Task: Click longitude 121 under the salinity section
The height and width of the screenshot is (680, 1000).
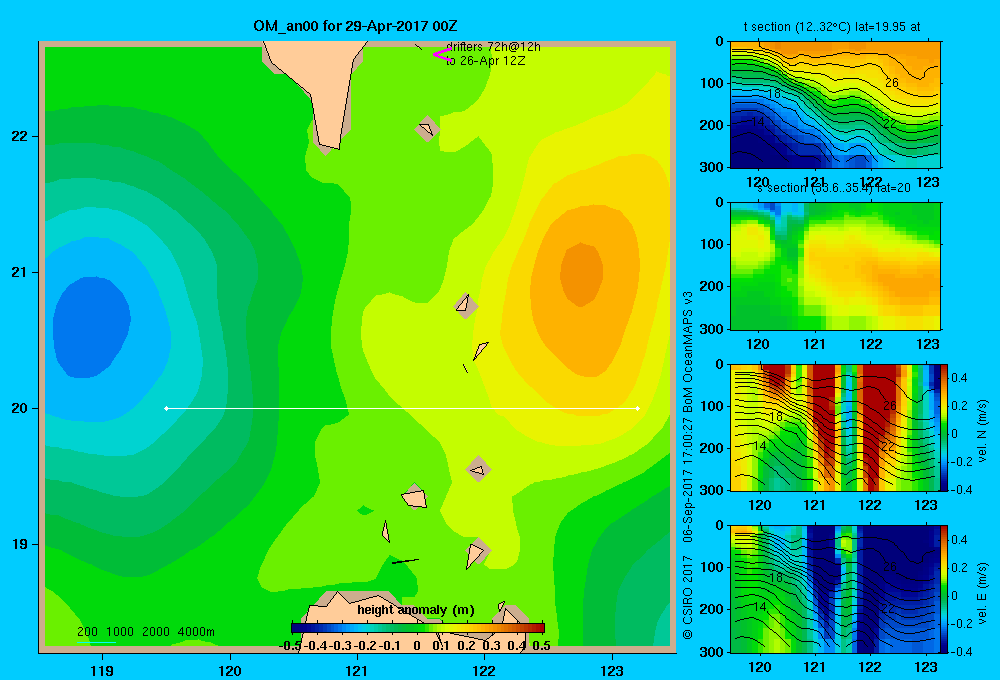Action: pyautogui.click(x=814, y=344)
